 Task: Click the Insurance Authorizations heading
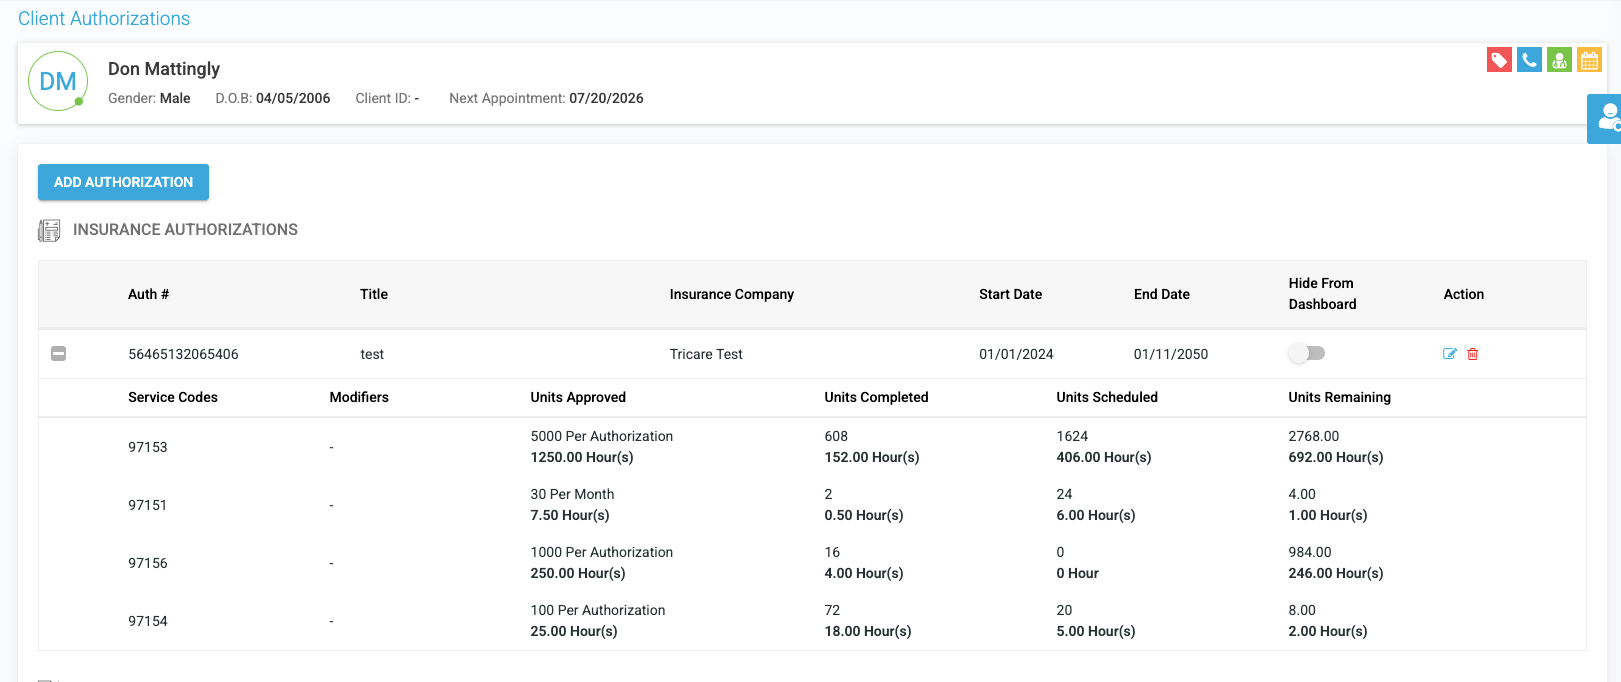click(185, 230)
